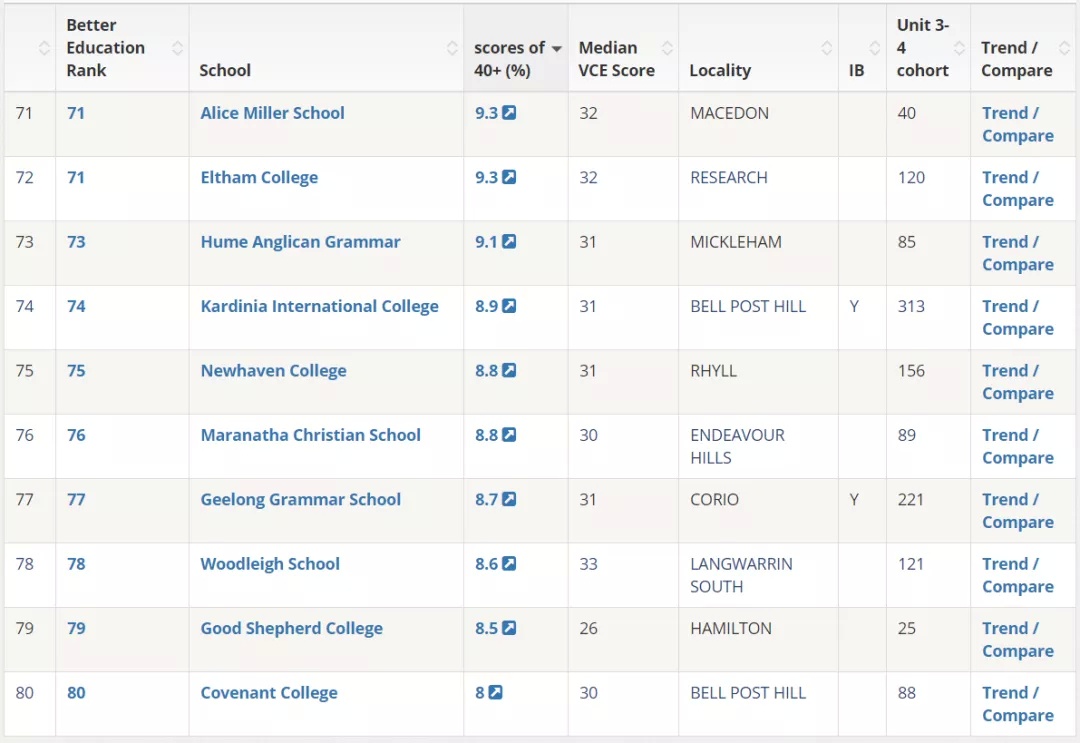The image size is (1080, 743).
Task: Click rank 73 link for Hume Anglican
Action: (x=76, y=242)
